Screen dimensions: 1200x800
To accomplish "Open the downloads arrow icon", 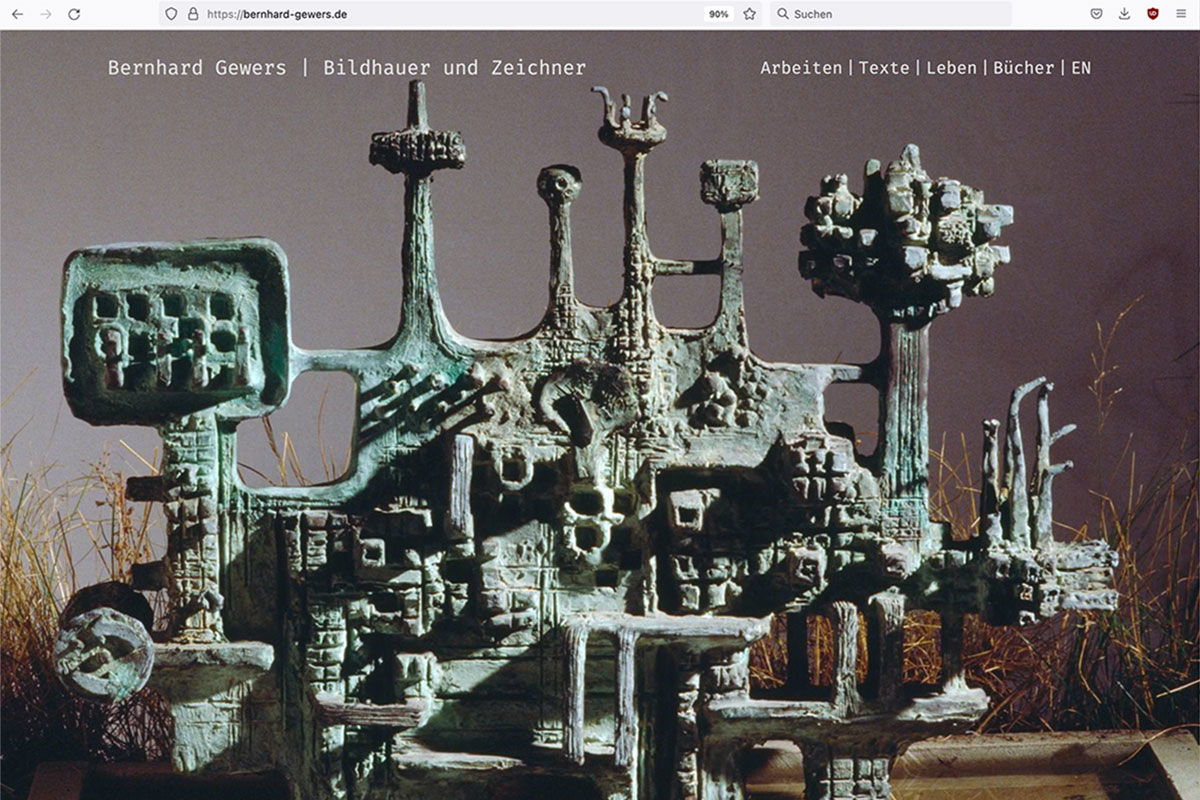I will coord(1124,14).
